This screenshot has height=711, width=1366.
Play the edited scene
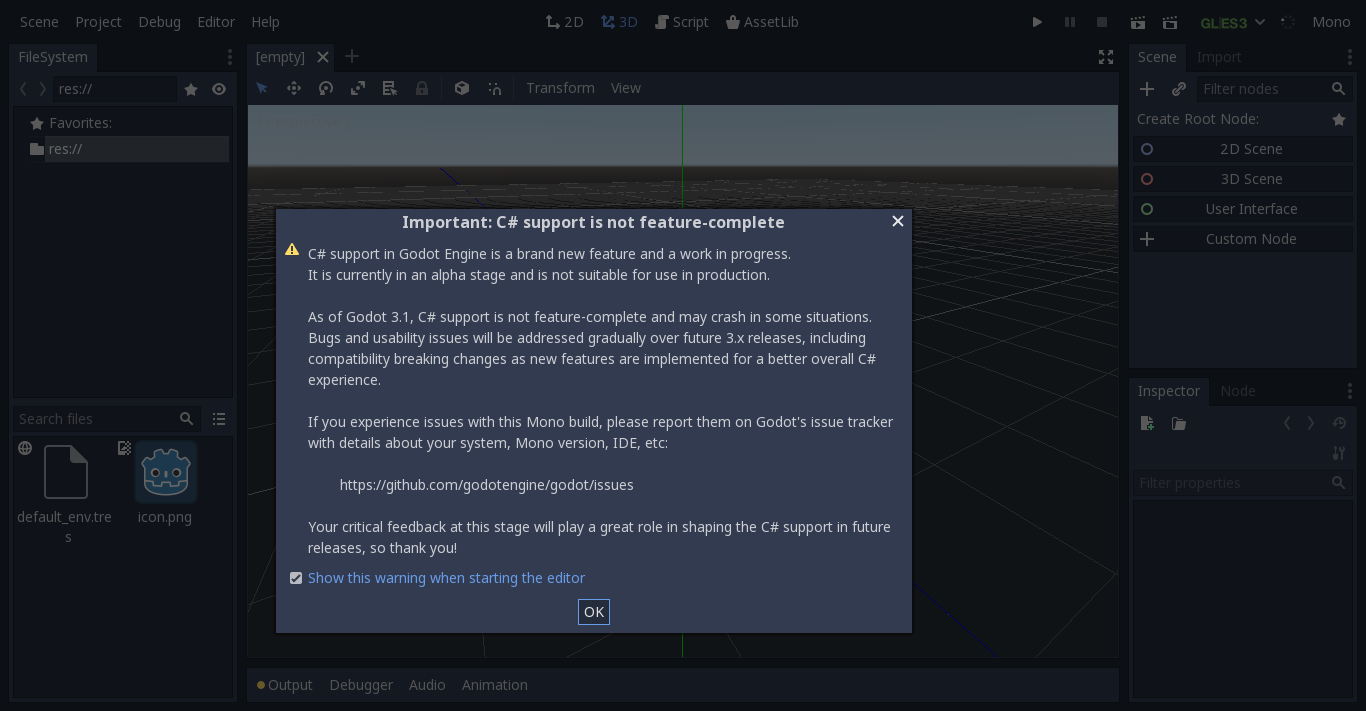click(1138, 22)
